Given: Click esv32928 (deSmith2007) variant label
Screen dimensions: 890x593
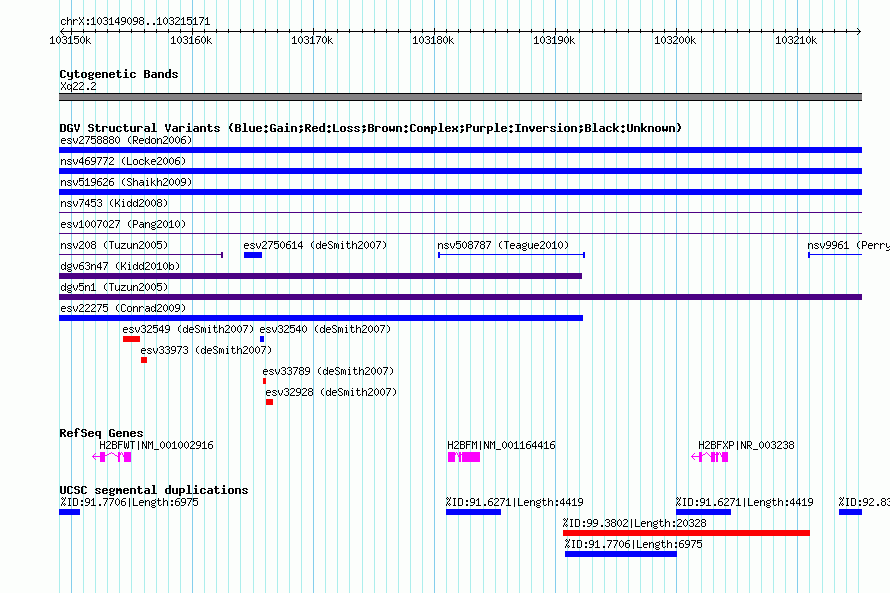Looking at the screenshot, I should [331, 392].
